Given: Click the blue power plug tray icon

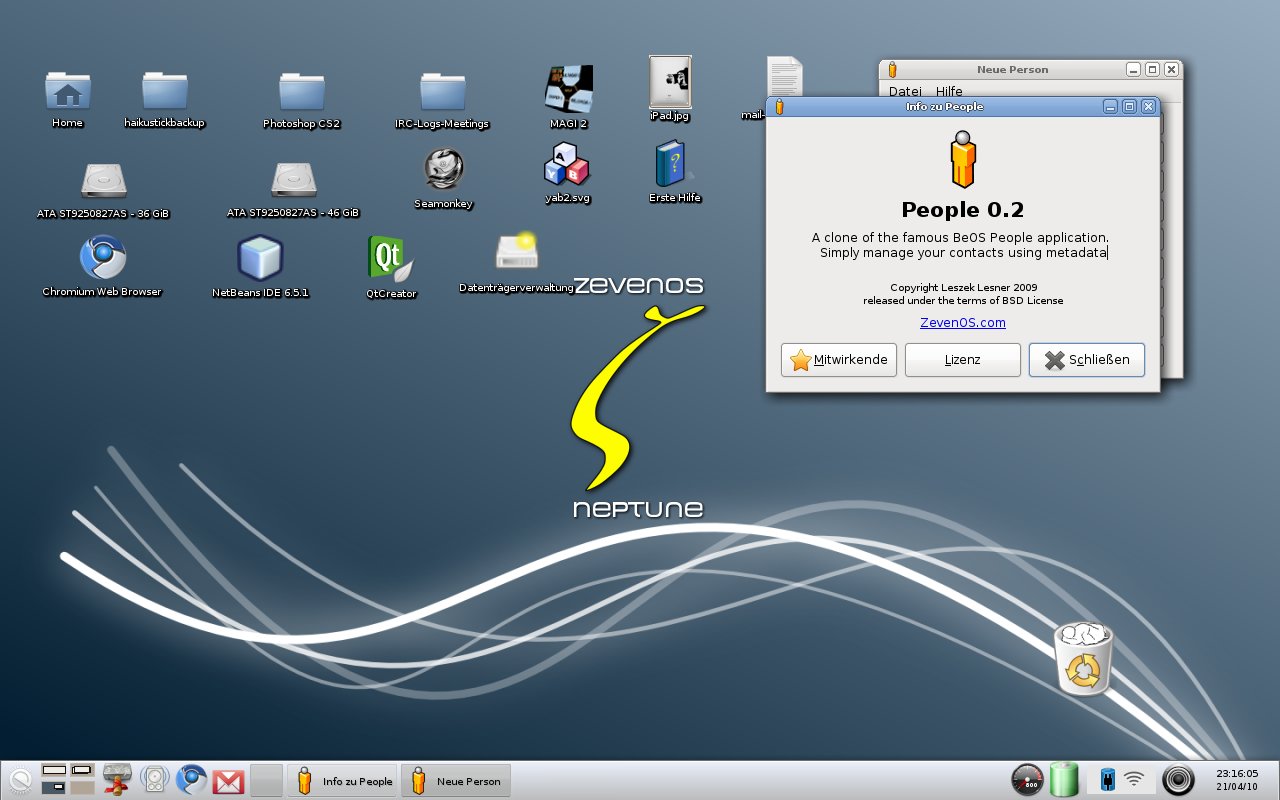Looking at the screenshot, I should 1107,779.
